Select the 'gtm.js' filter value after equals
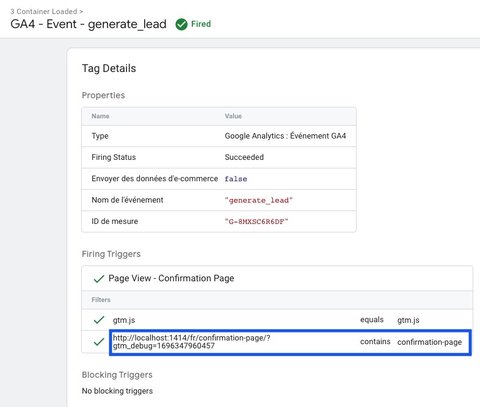 [408, 320]
